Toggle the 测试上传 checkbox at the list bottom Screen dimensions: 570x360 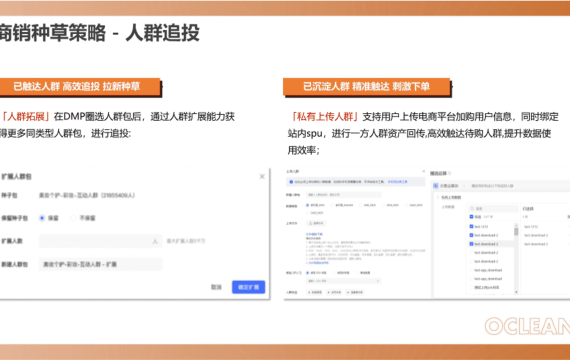coord(471,287)
